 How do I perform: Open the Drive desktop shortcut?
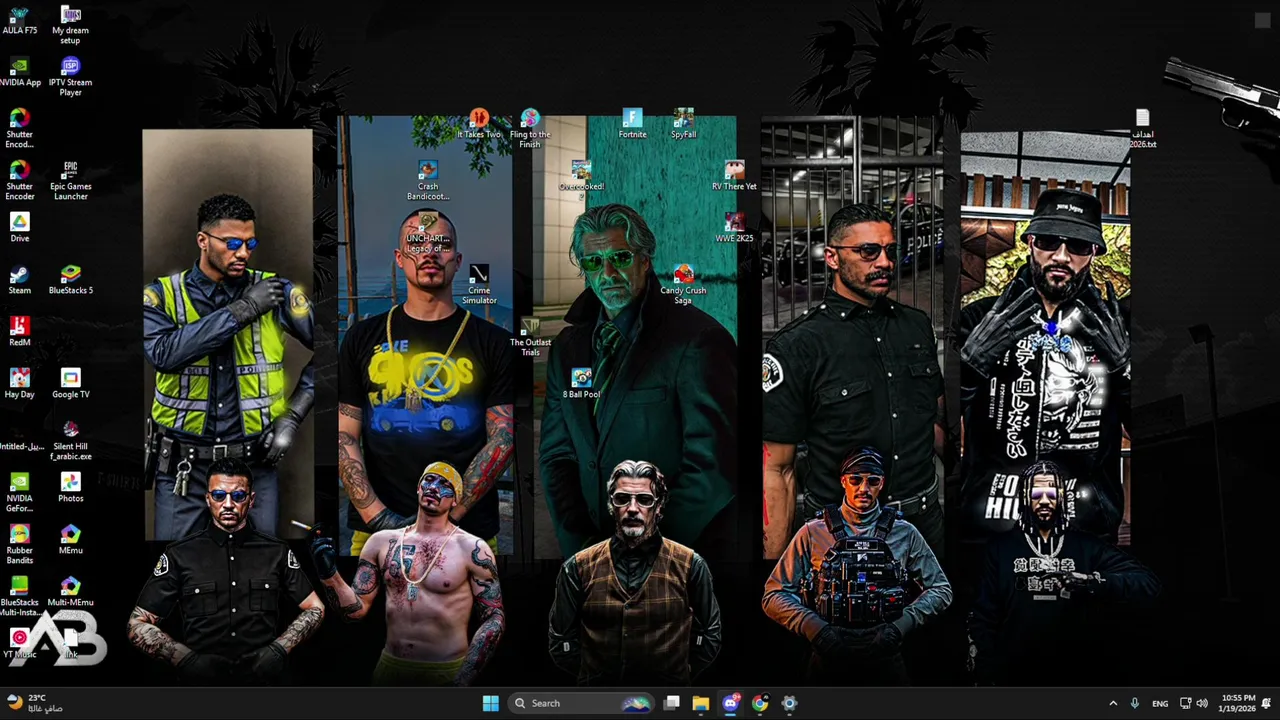(x=19, y=228)
